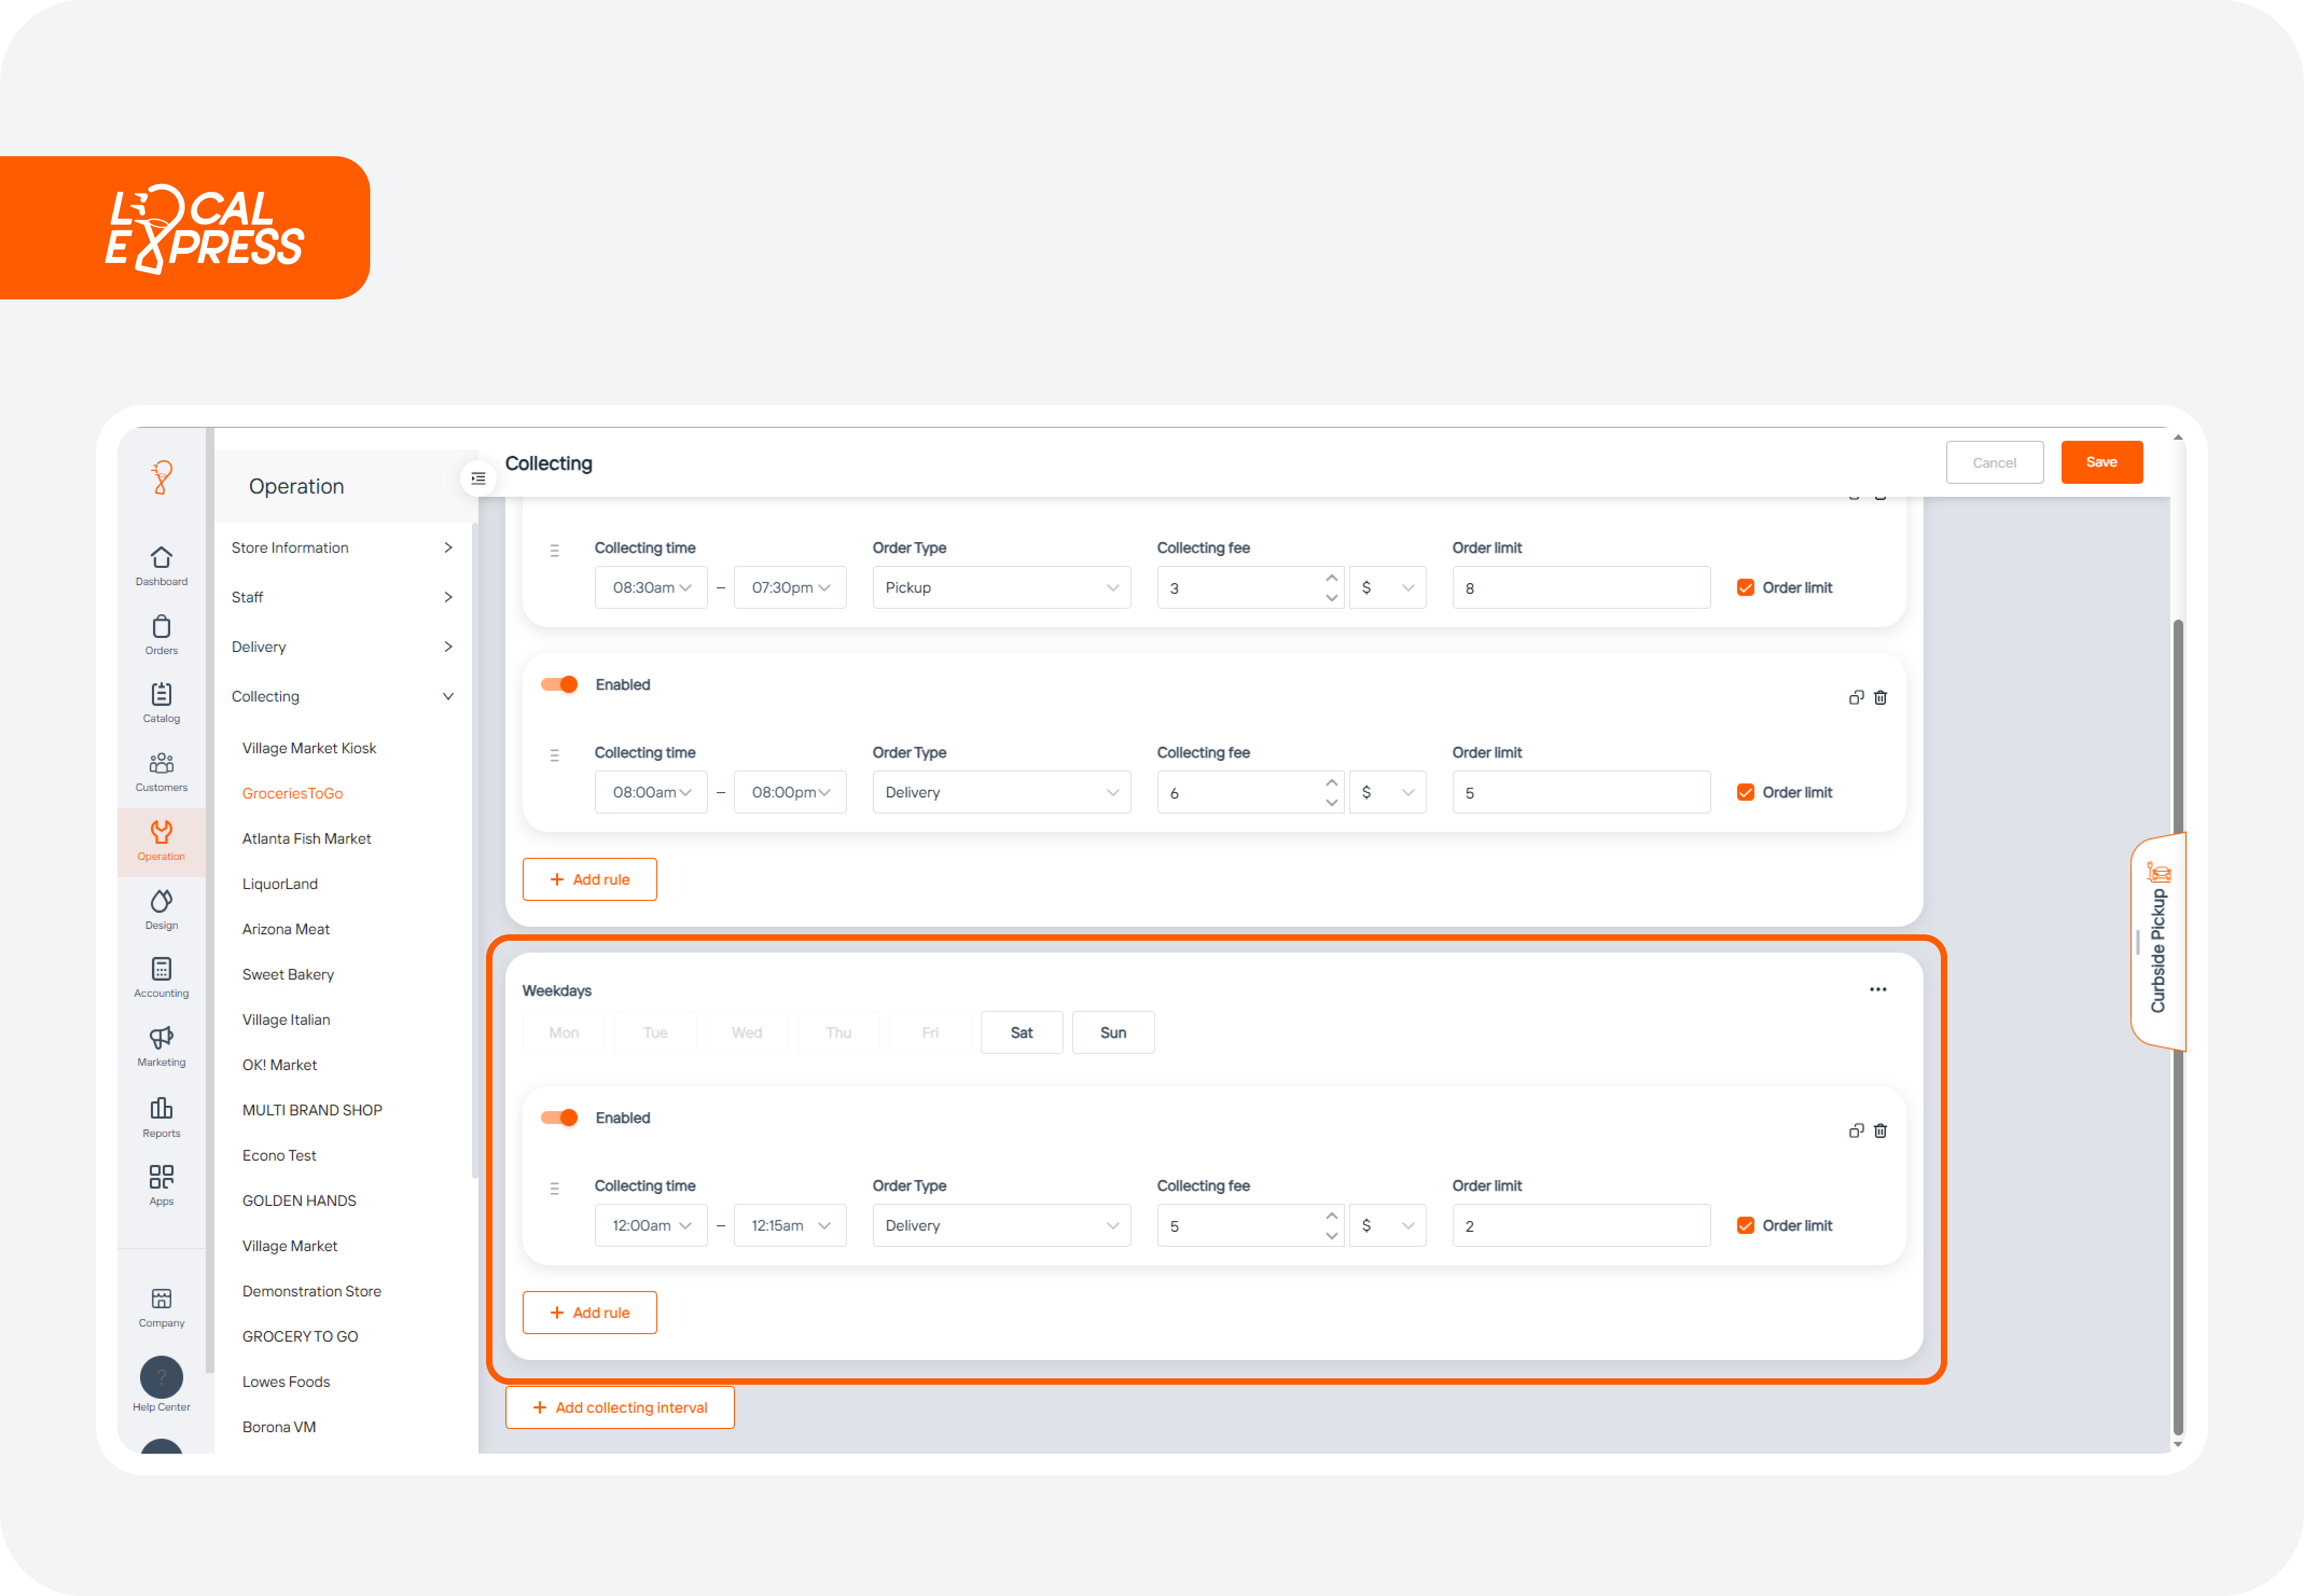The width and height of the screenshot is (2304, 1596).
Task: Open the 07:30pm end time dropdown
Action: tap(790, 588)
